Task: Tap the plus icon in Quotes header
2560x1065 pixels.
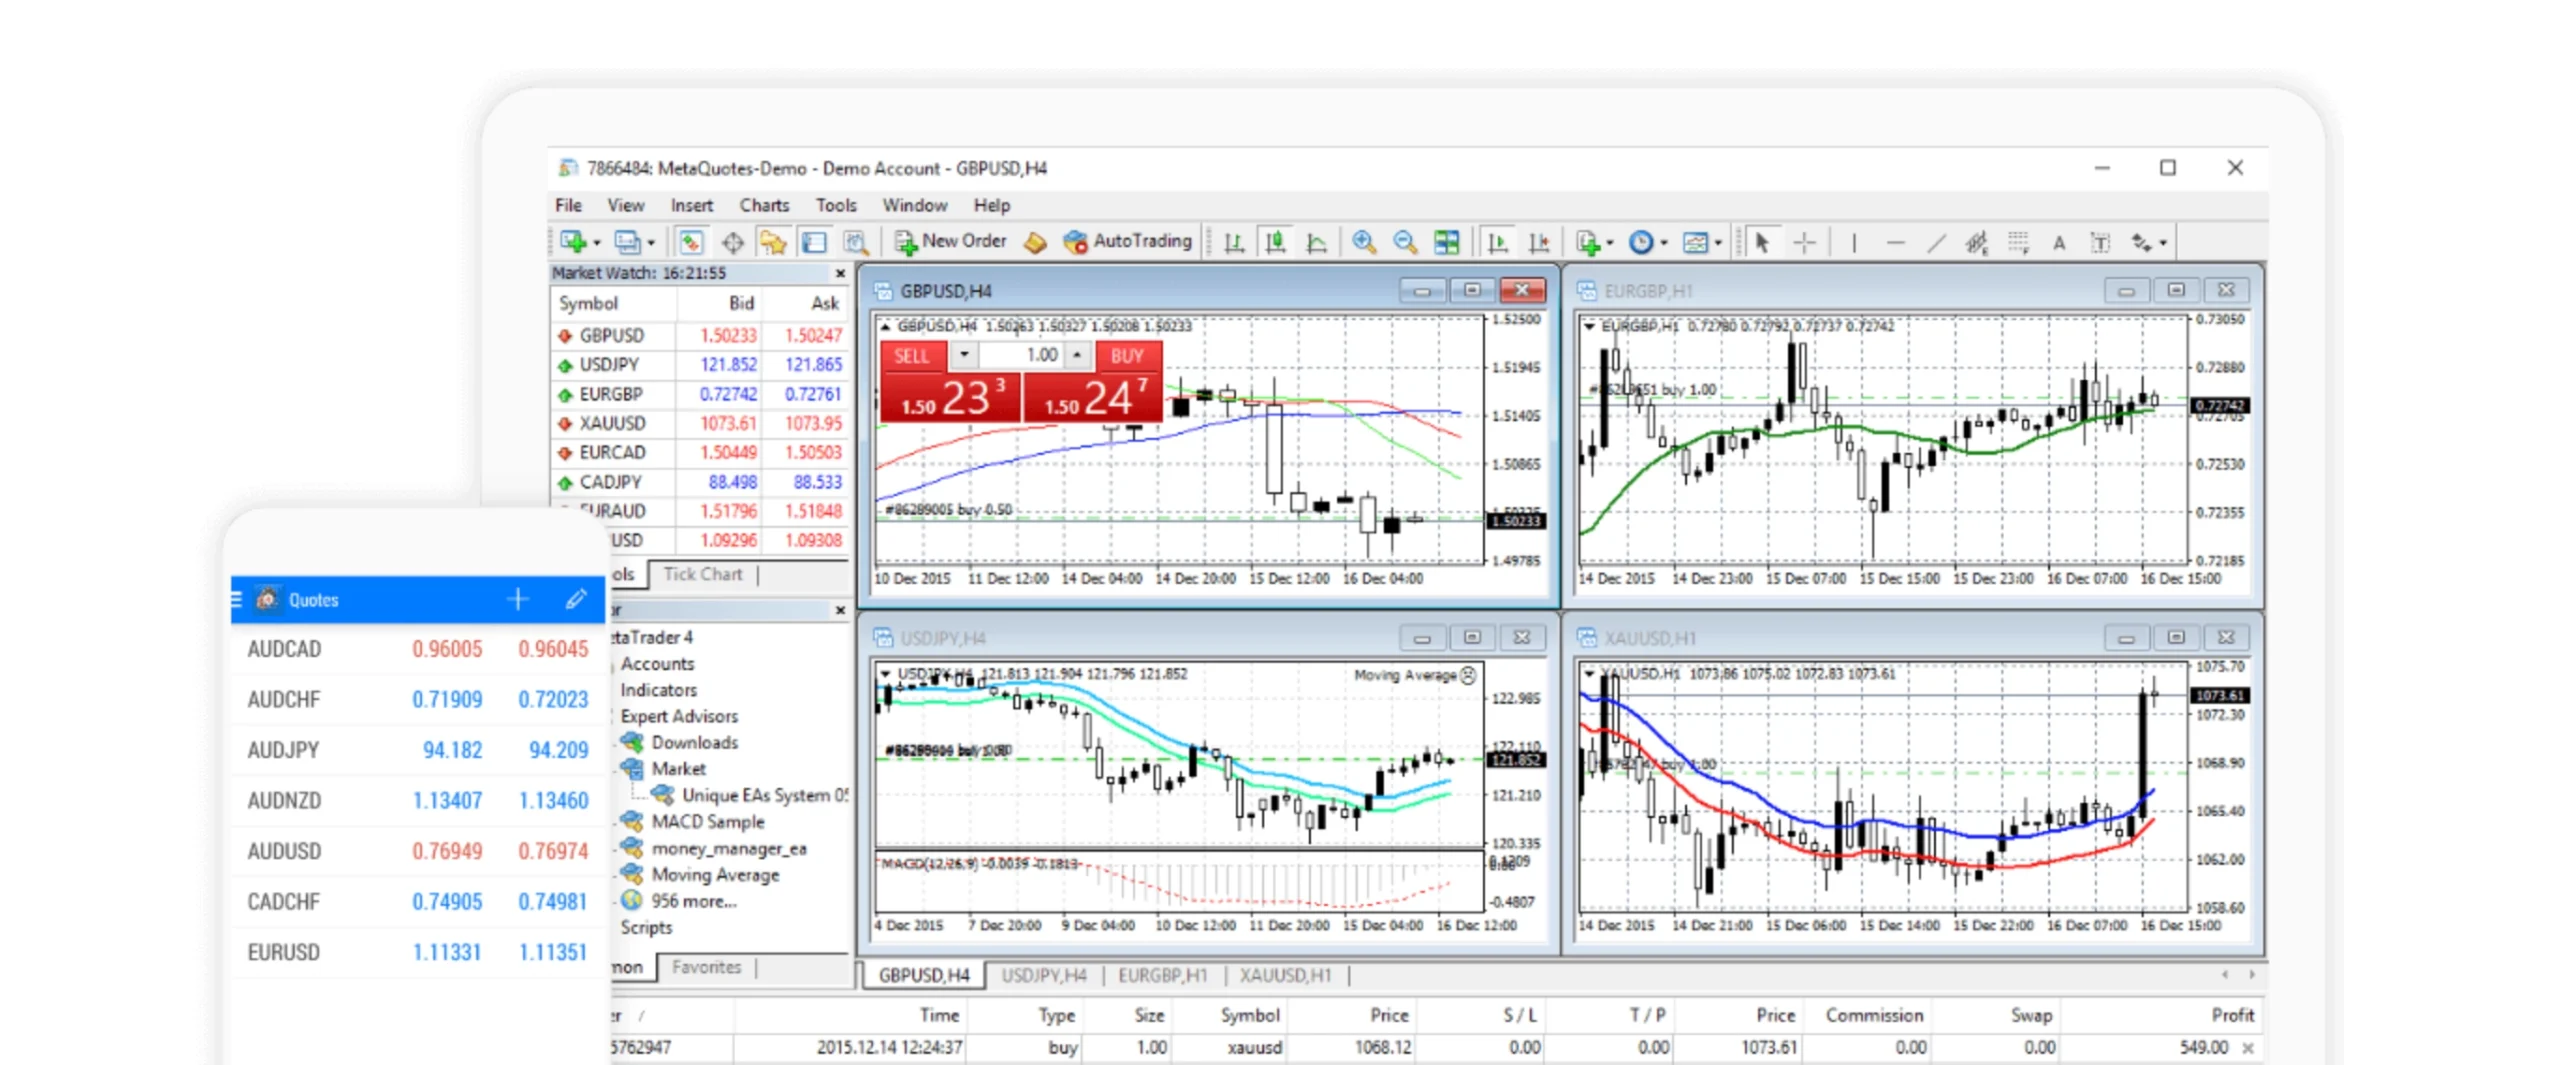Action: tap(517, 599)
